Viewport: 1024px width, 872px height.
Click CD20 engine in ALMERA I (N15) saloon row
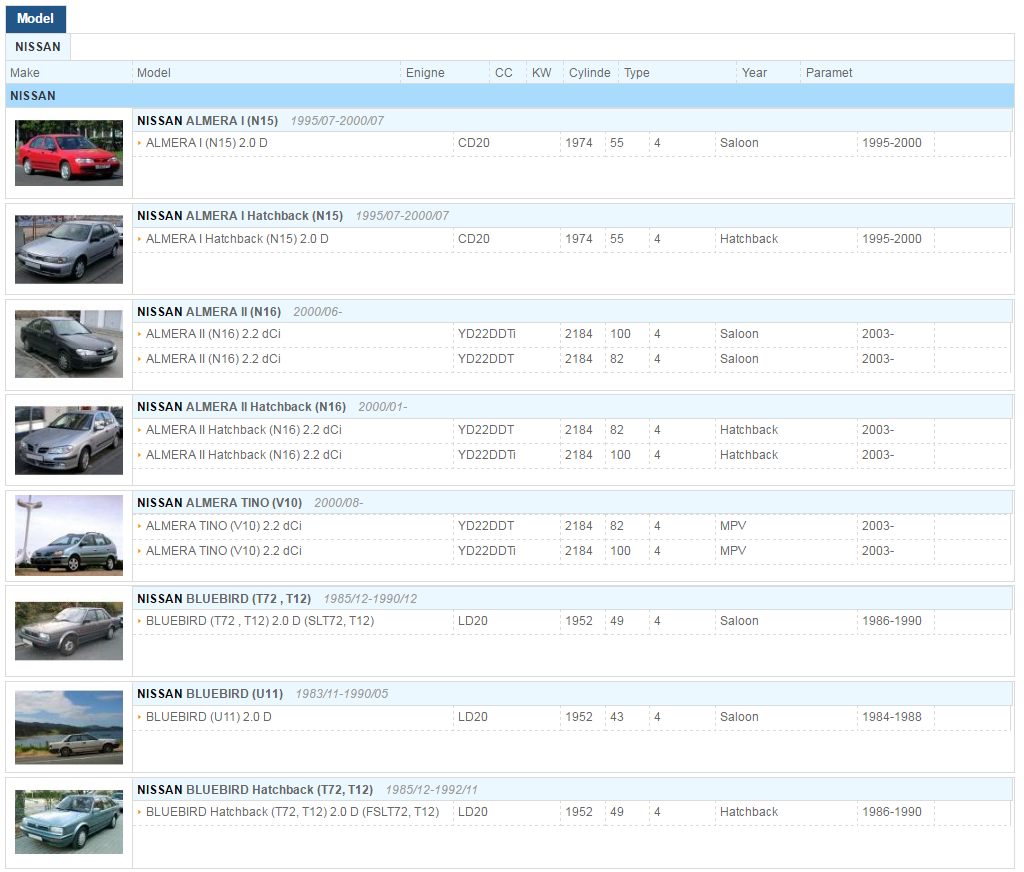point(473,143)
